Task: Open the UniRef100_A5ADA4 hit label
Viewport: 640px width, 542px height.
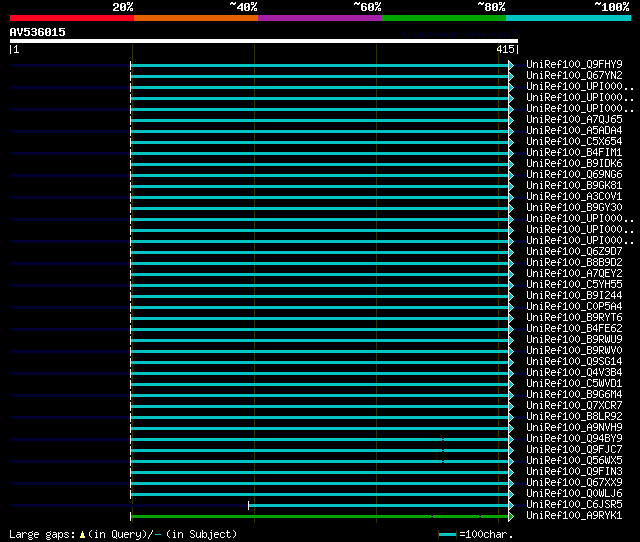Action: click(574, 131)
